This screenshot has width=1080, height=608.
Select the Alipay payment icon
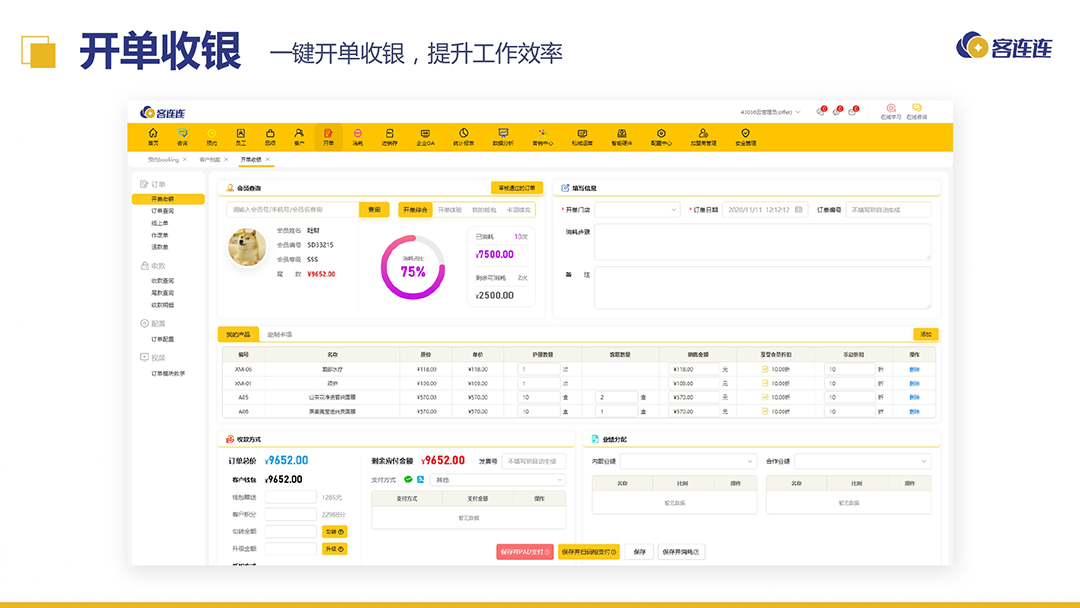pyautogui.click(x=421, y=479)
